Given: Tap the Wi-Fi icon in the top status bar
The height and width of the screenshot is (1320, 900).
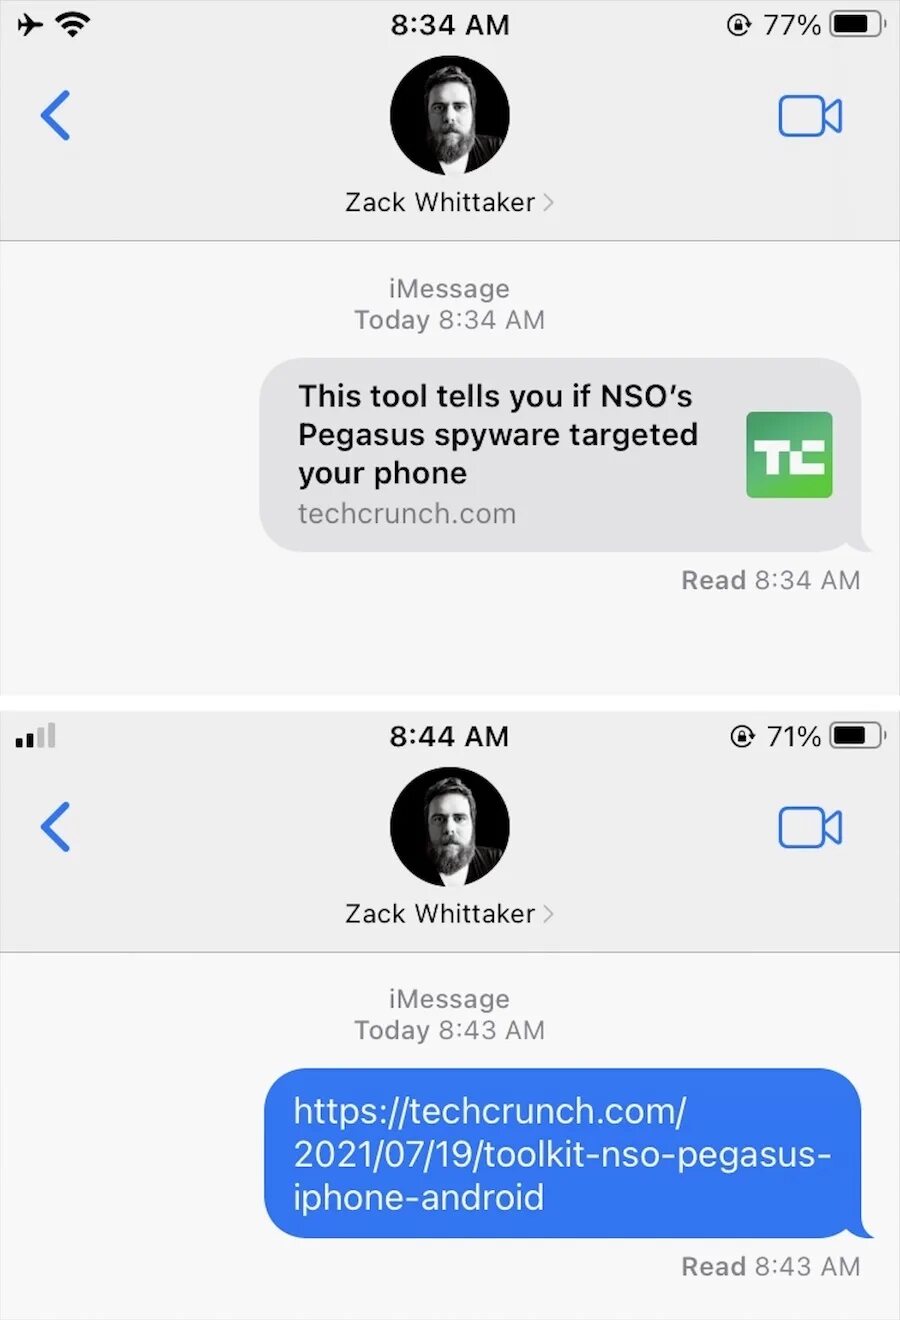Looking at the screenshot, I should tap(73, 24).
